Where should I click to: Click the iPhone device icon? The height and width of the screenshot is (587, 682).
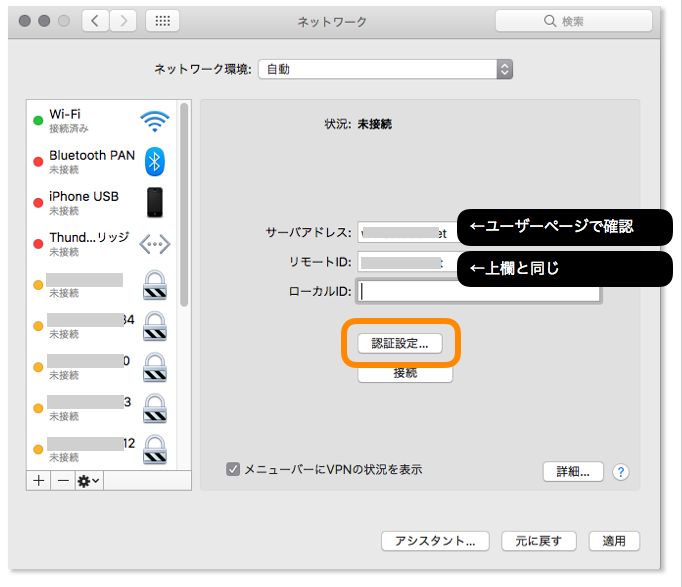pyautogui.click(x=155, y=202)
